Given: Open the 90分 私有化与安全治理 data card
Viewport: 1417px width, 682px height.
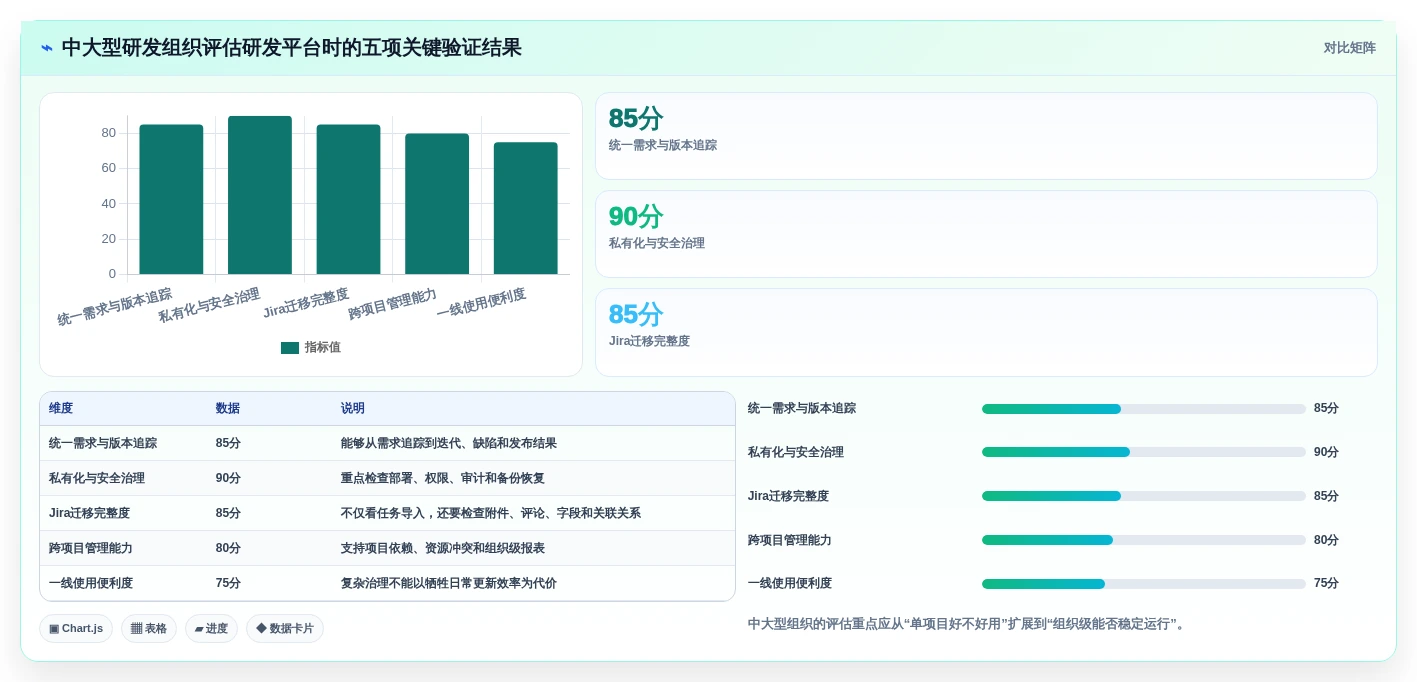Looking at the screenshot, I should (x=986, y=234).
